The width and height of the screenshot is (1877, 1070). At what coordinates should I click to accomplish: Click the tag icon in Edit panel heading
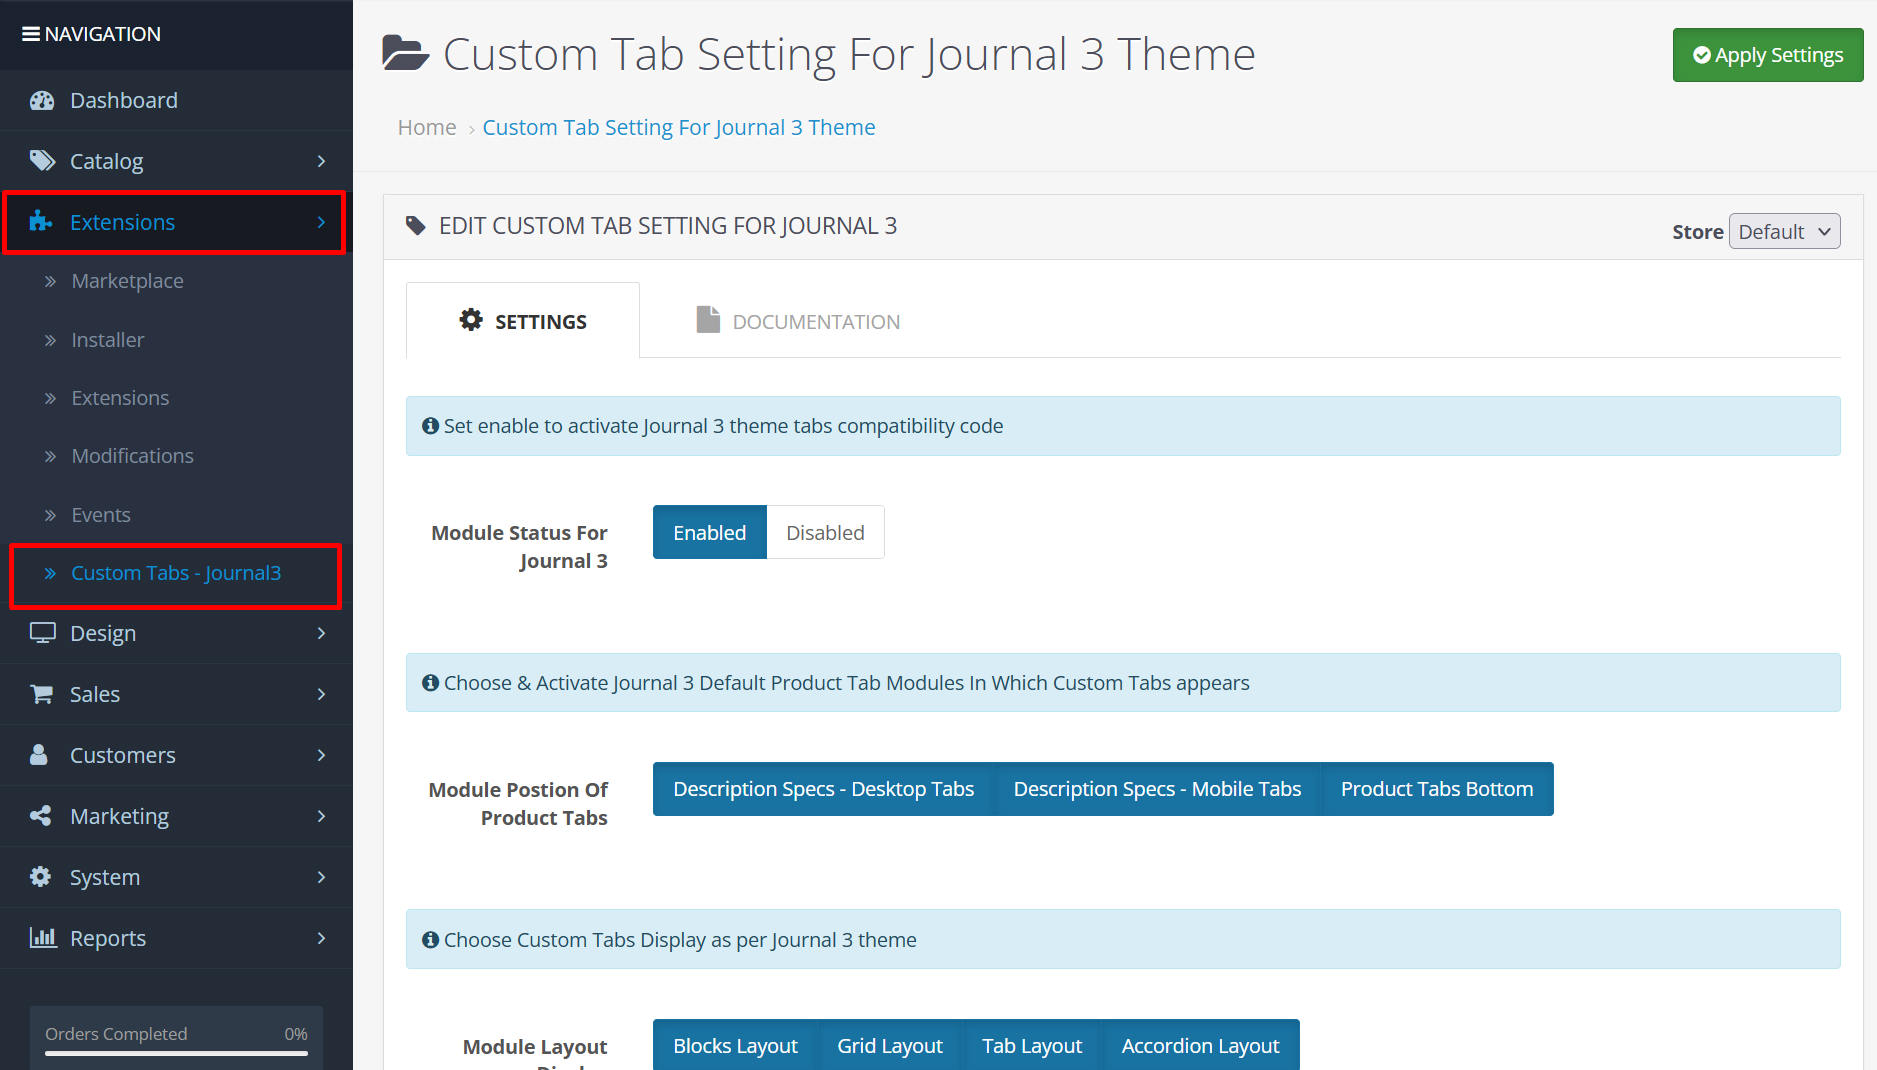click(416, 226)
